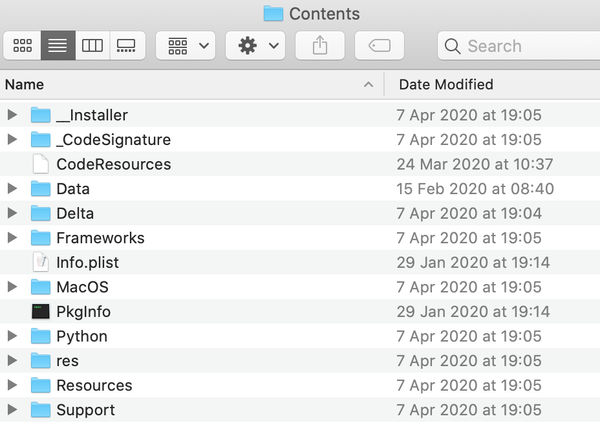Switch to column view layout
Viewport: 600px width, 440px height.
(x=92, y=46)
